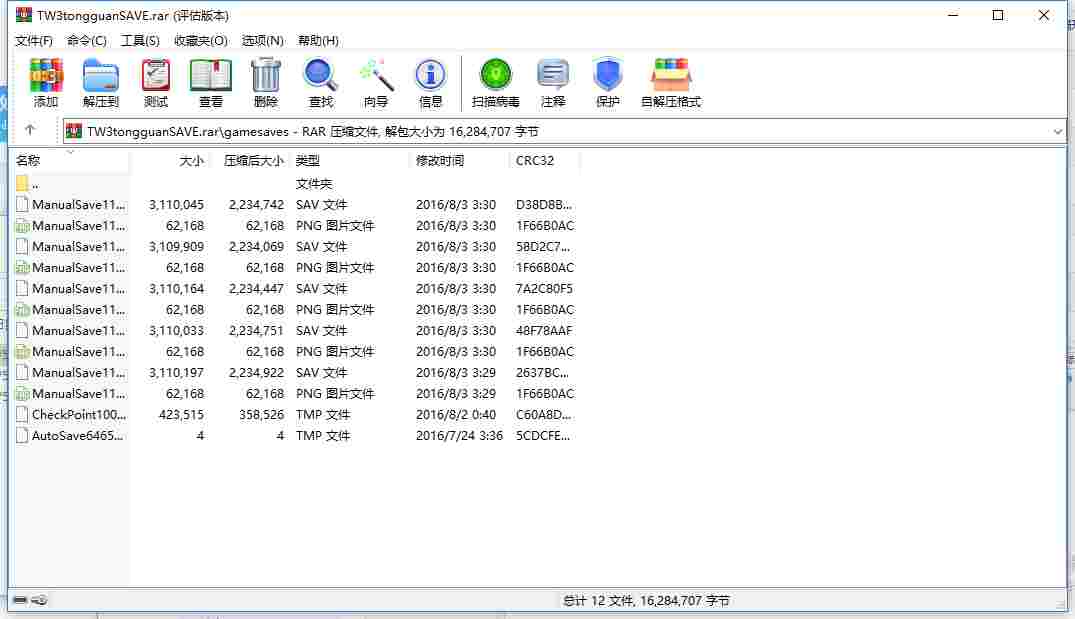Select PNG file modified 2016/8/3 3:29
Screen dimensions: 1075x619
[295, 393]
